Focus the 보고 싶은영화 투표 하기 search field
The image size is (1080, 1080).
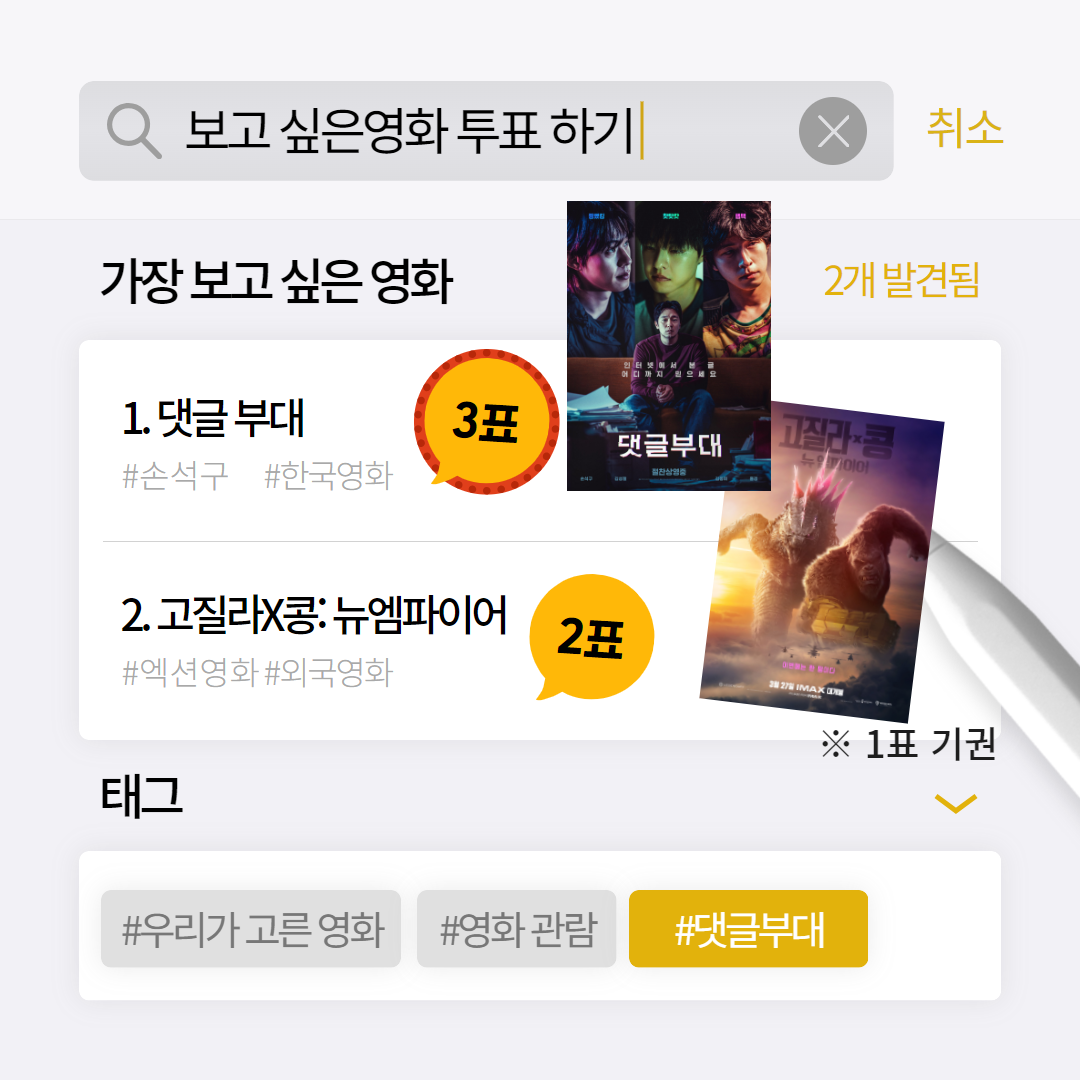pyautogui.click(x=486, y=131)
